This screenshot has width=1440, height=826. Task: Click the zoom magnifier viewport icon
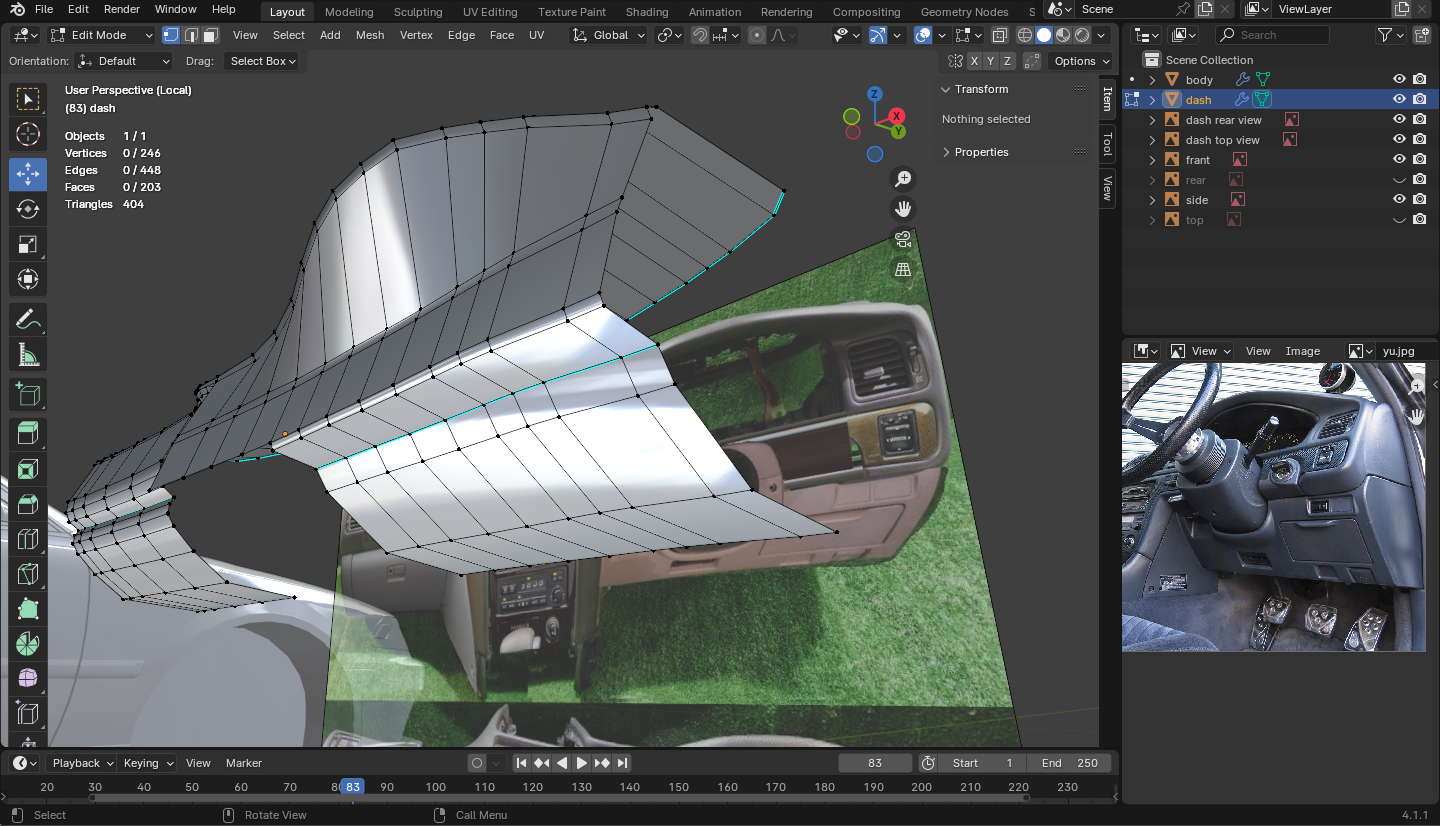903,179
